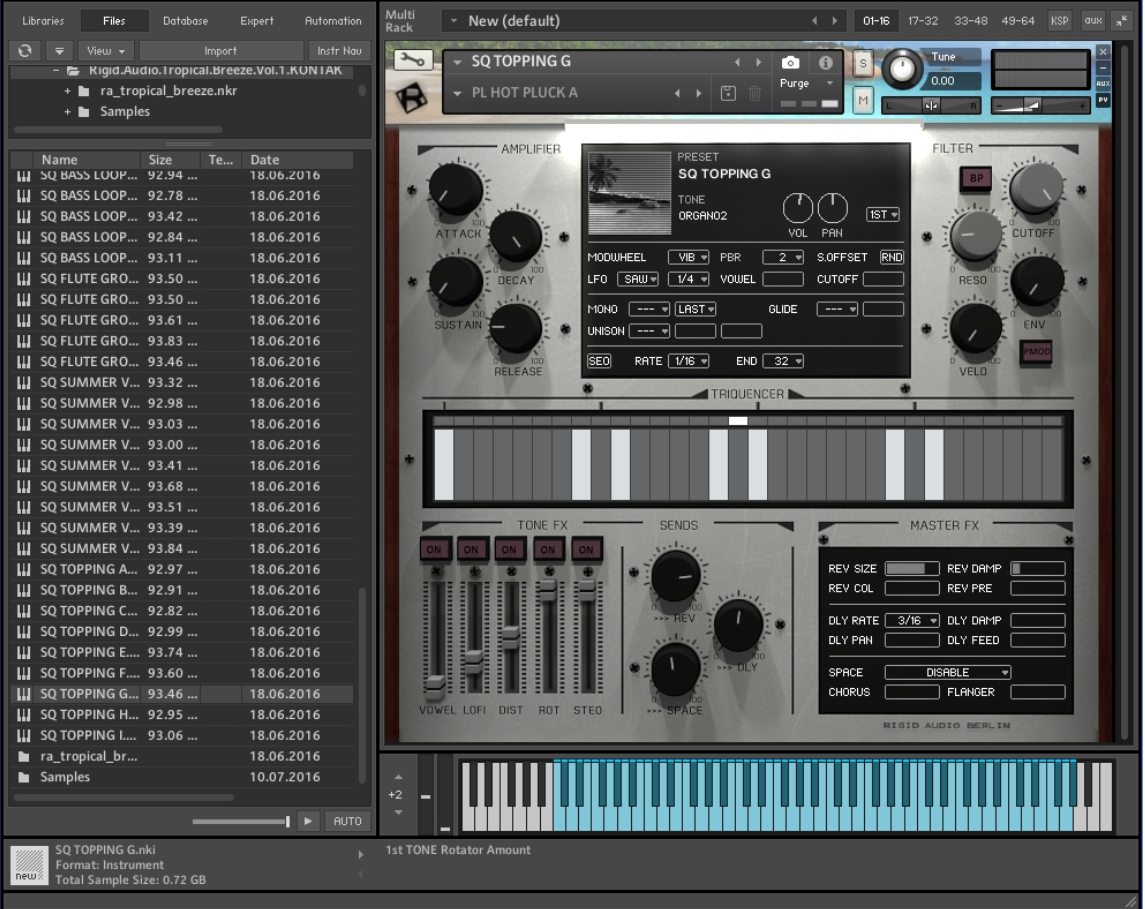Show rack page 17-32

923,20
